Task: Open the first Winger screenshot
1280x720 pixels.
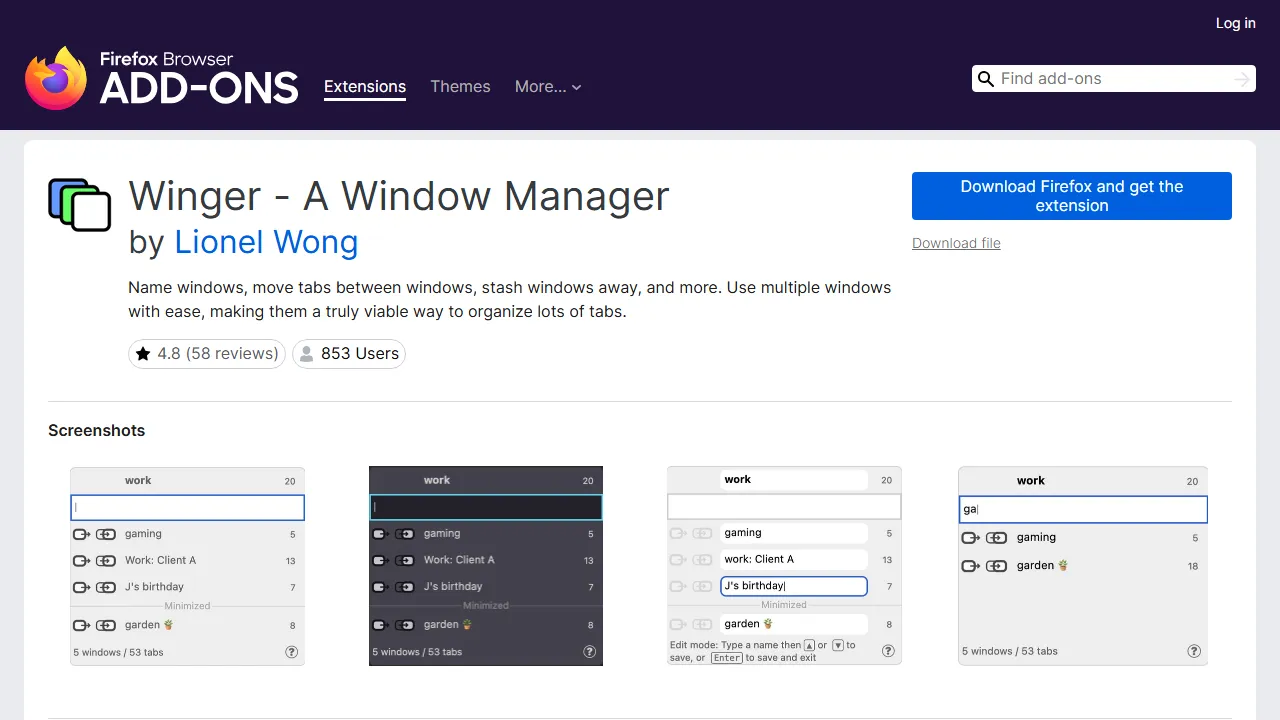Action: click(187, 564)
